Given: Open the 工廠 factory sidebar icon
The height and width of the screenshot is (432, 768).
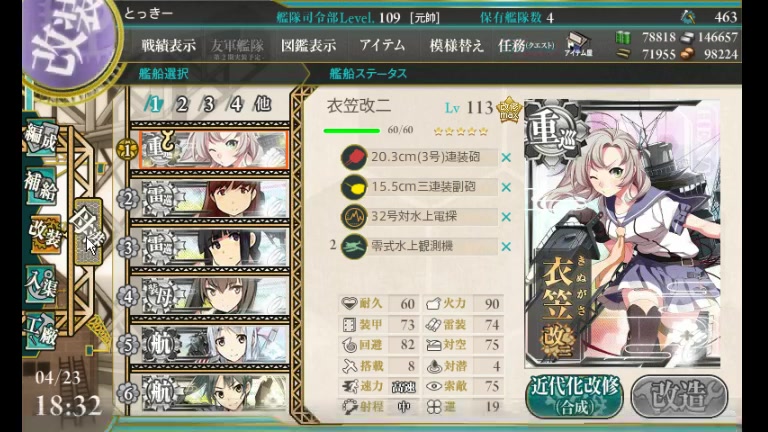Looking at the screenshot, I should [42, 330].
